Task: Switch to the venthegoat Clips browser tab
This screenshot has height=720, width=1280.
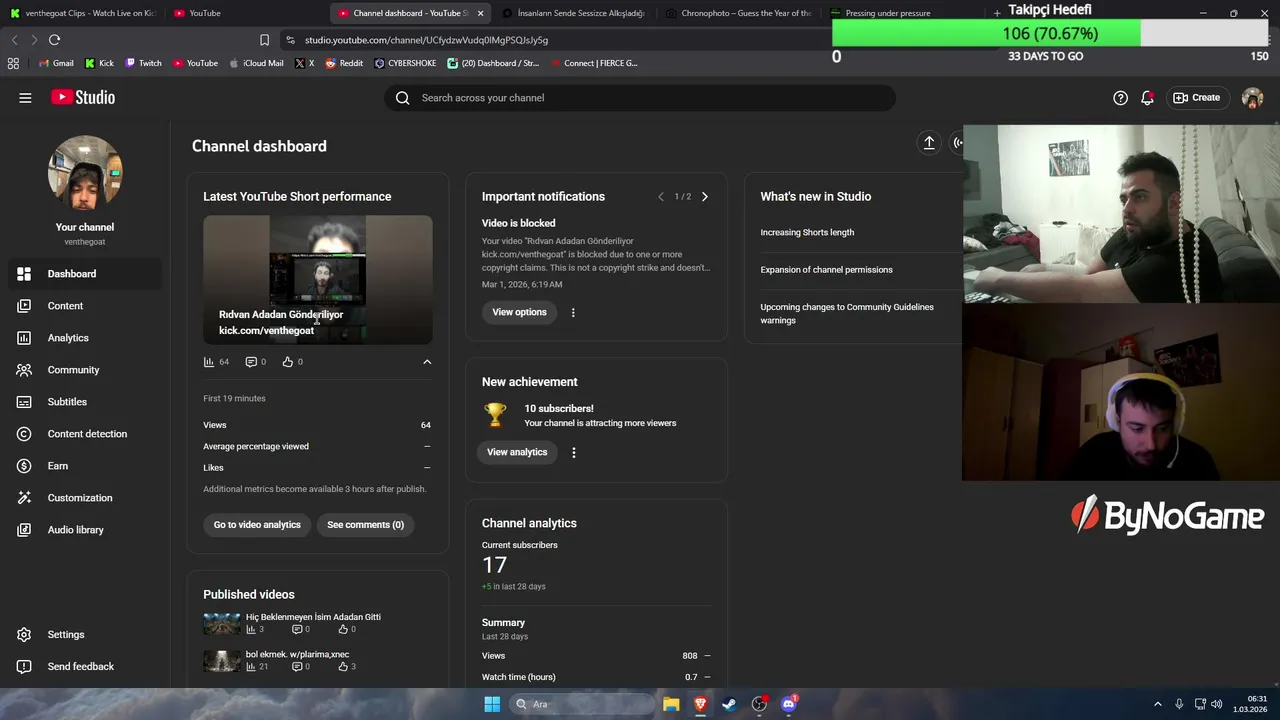Action: (83, 13)
